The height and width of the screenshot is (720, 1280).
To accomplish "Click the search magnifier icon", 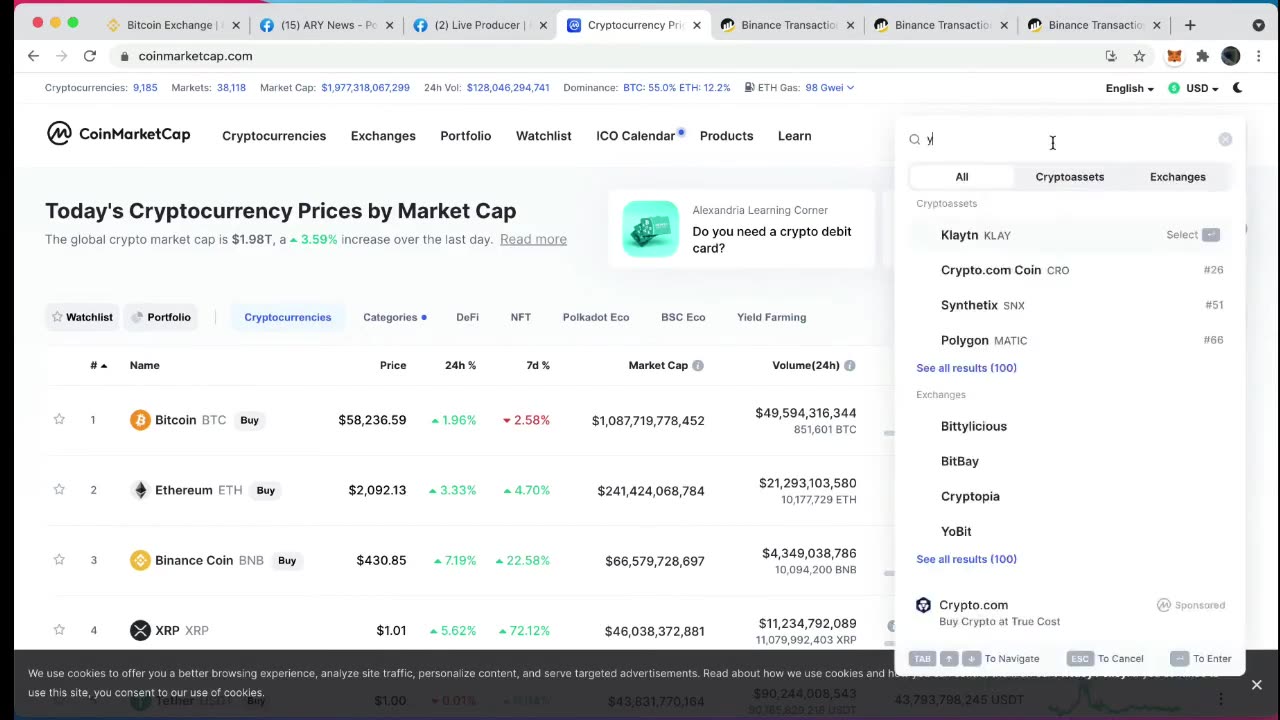I will point(914,140).
